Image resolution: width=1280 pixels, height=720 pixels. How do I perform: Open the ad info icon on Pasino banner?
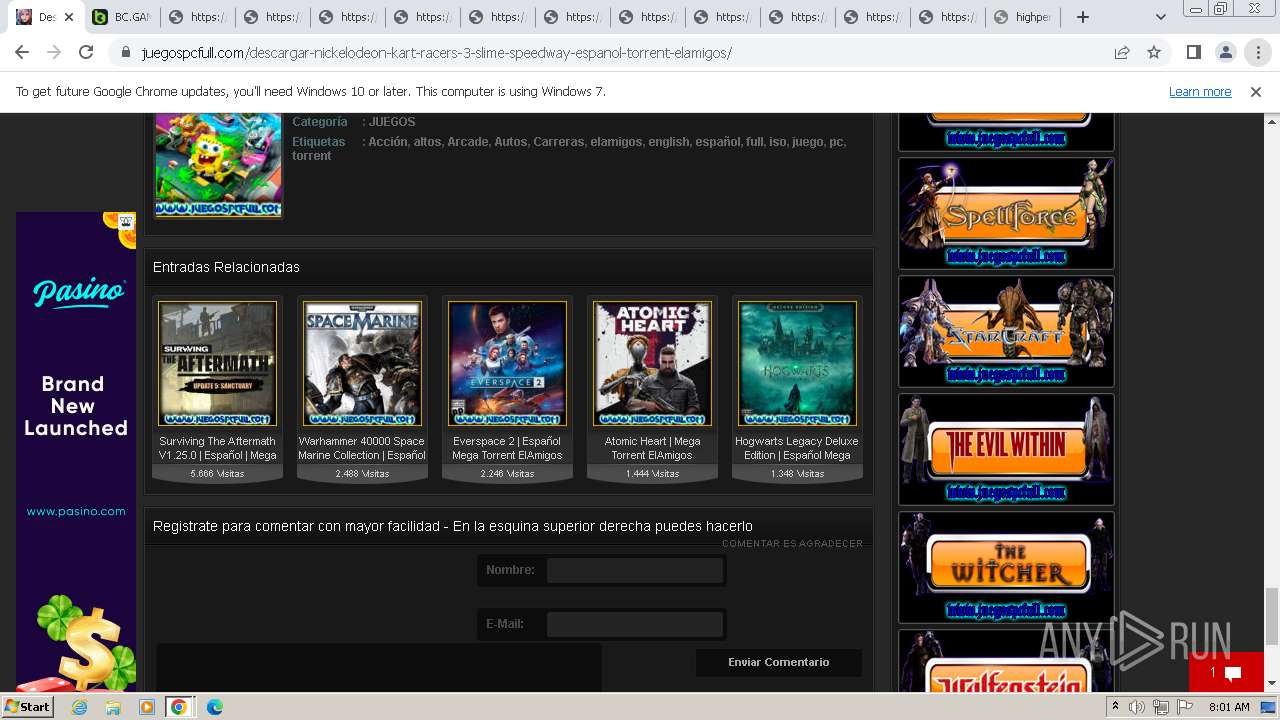click(126, 221)
